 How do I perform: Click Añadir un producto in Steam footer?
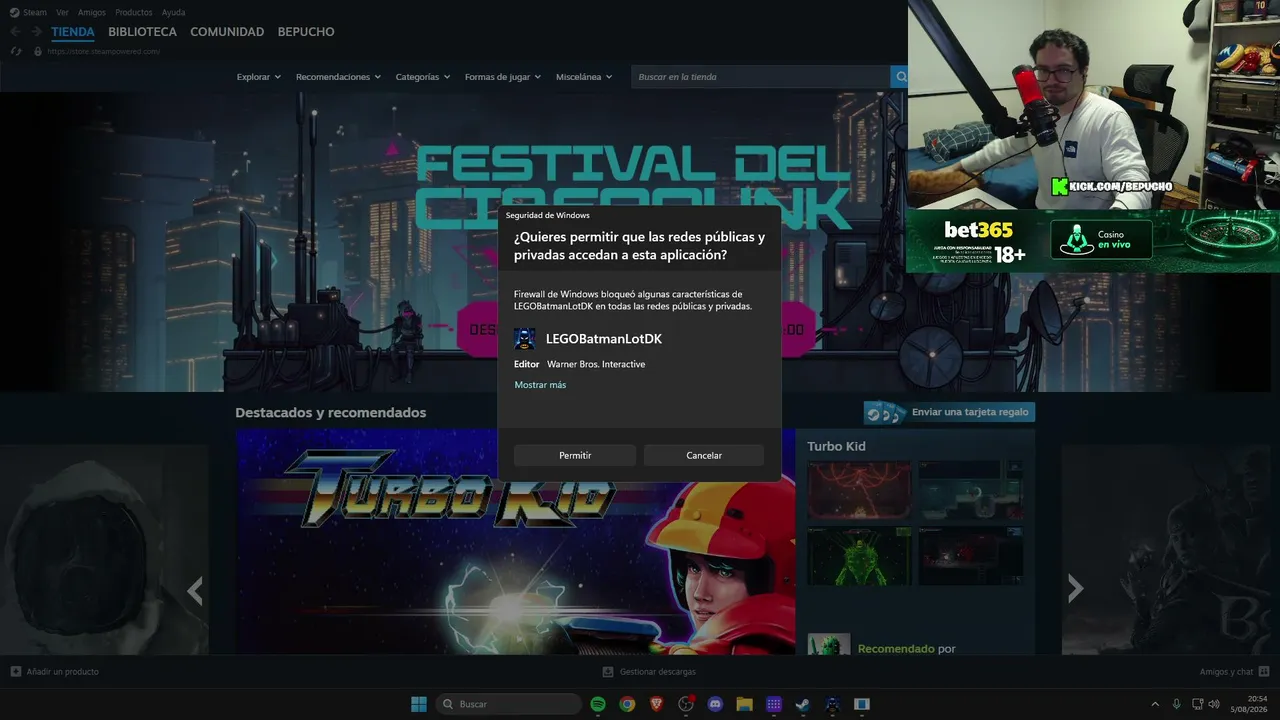55,672
